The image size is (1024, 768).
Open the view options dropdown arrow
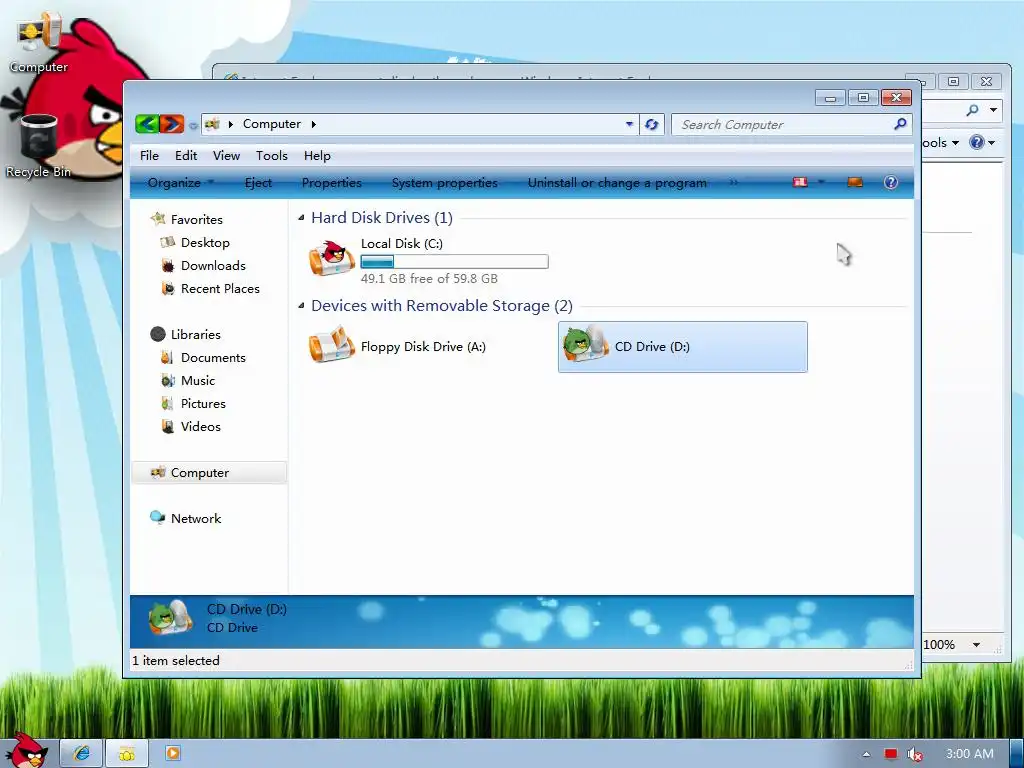pos(821,183)
